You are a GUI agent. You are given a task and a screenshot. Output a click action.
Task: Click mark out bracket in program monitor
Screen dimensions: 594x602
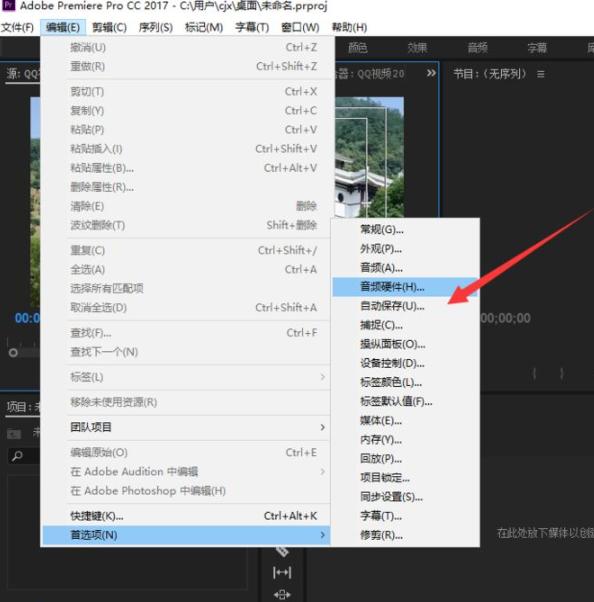(x=562, y=373)
